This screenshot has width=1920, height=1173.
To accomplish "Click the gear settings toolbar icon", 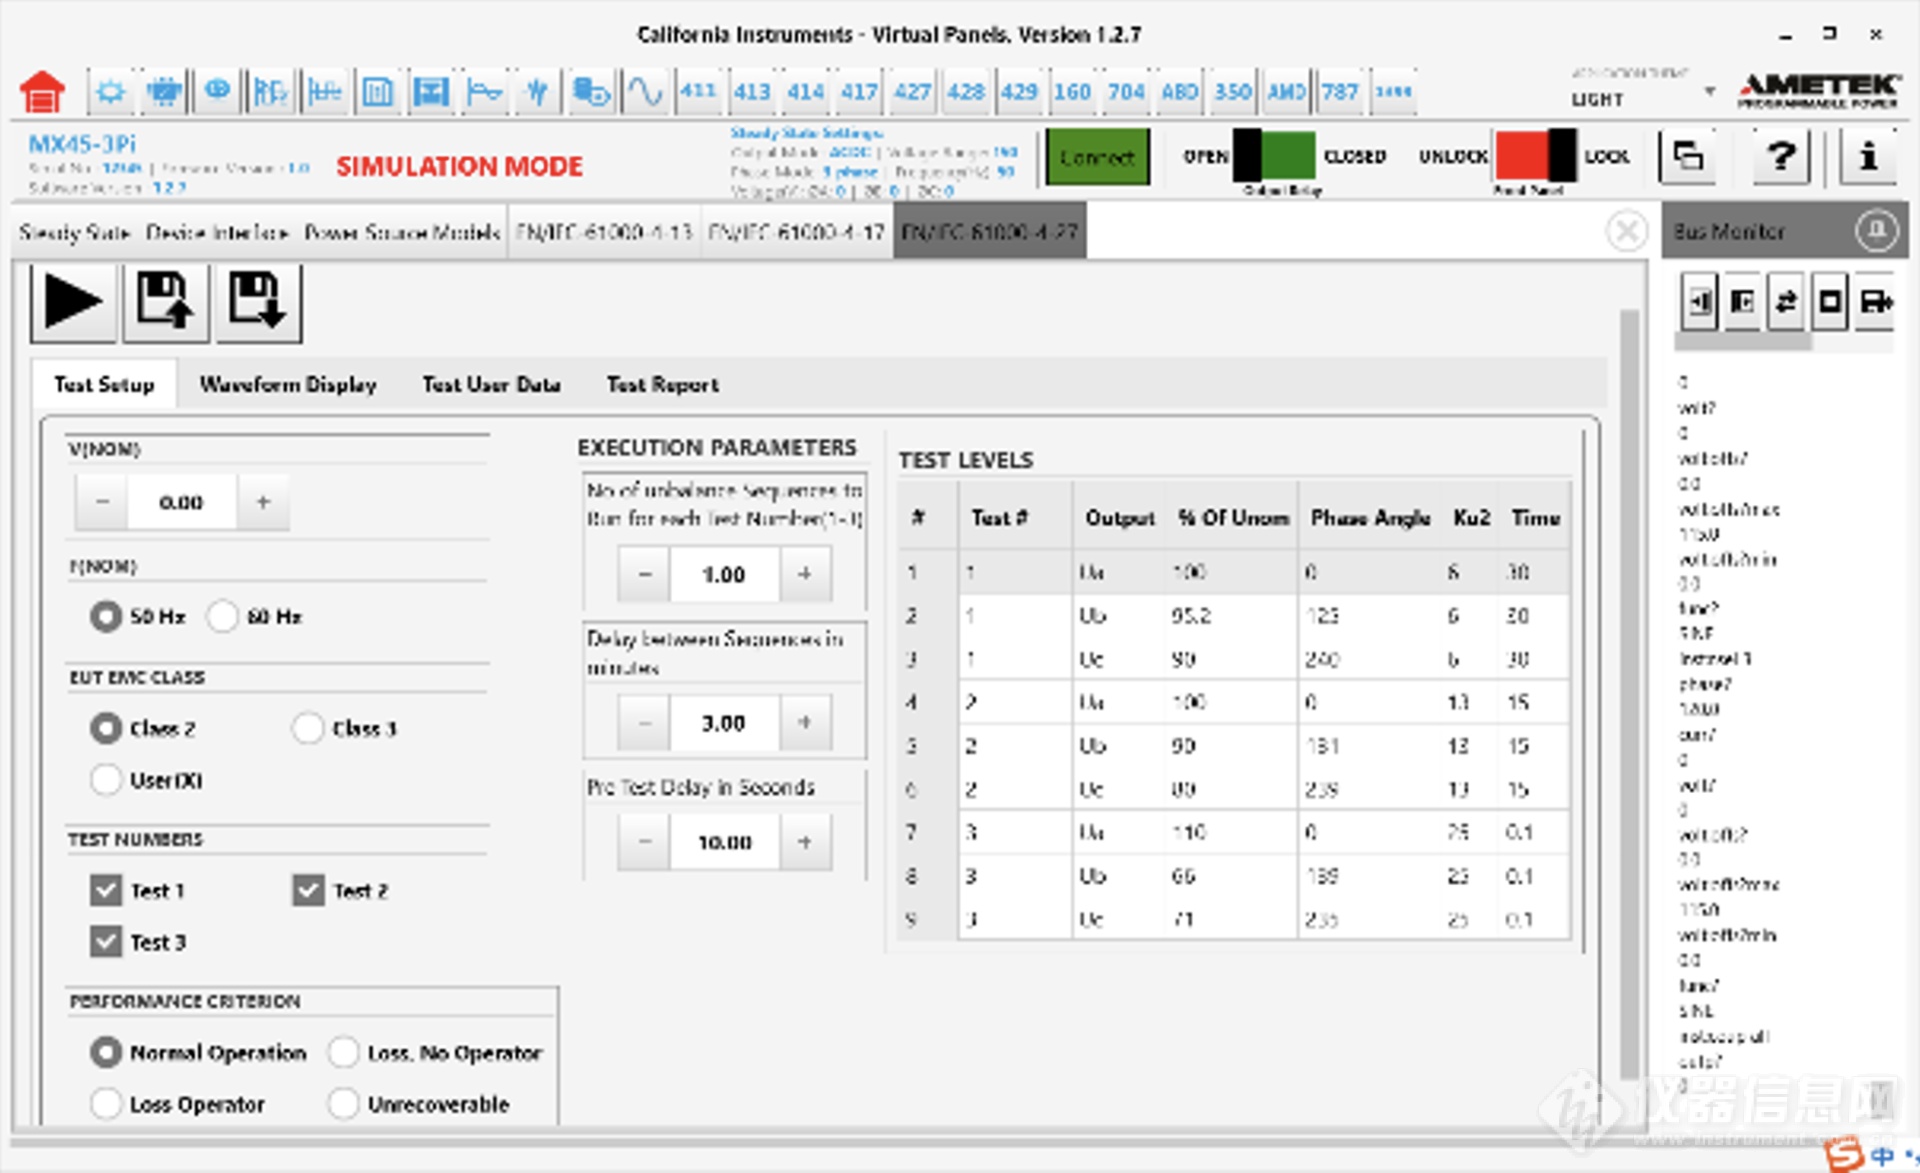I will tap(110, 91).
